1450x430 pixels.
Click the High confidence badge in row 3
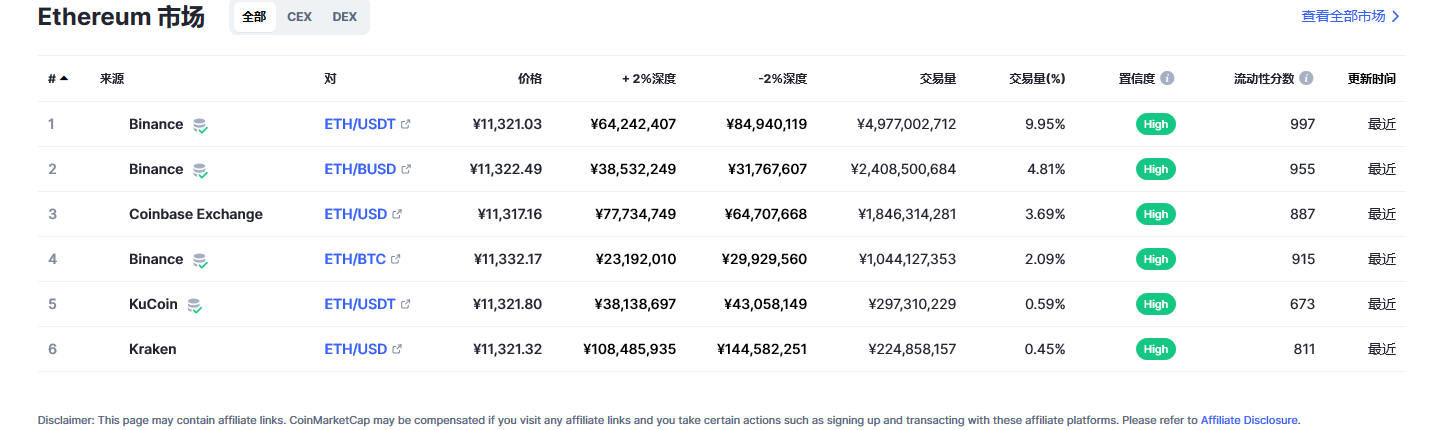[x=1156, y=214]
